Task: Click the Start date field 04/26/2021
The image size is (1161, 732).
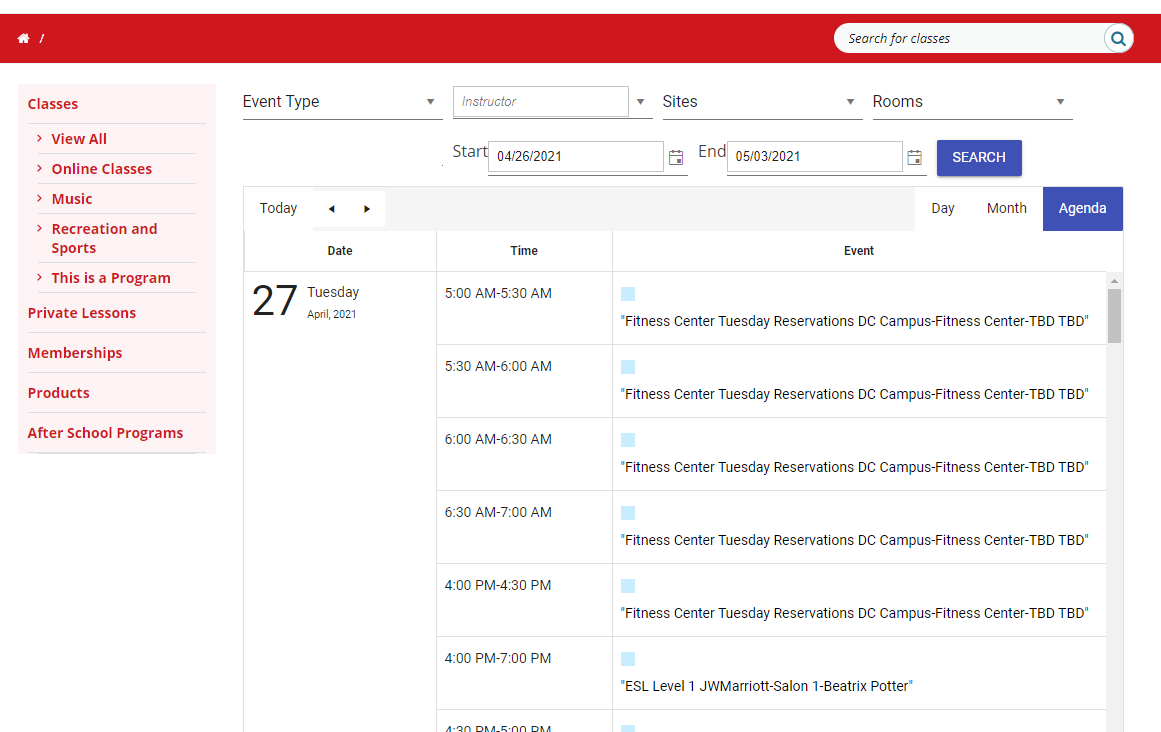Action: click(575, 156)
